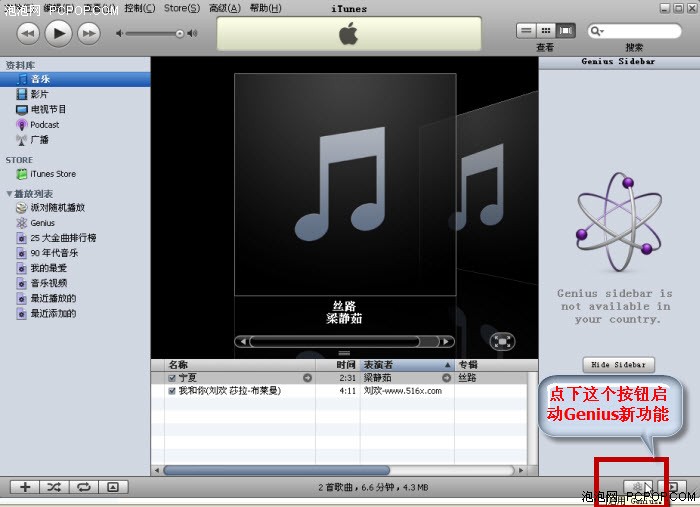Sort by the 专辑 column header

click(496, 365)
